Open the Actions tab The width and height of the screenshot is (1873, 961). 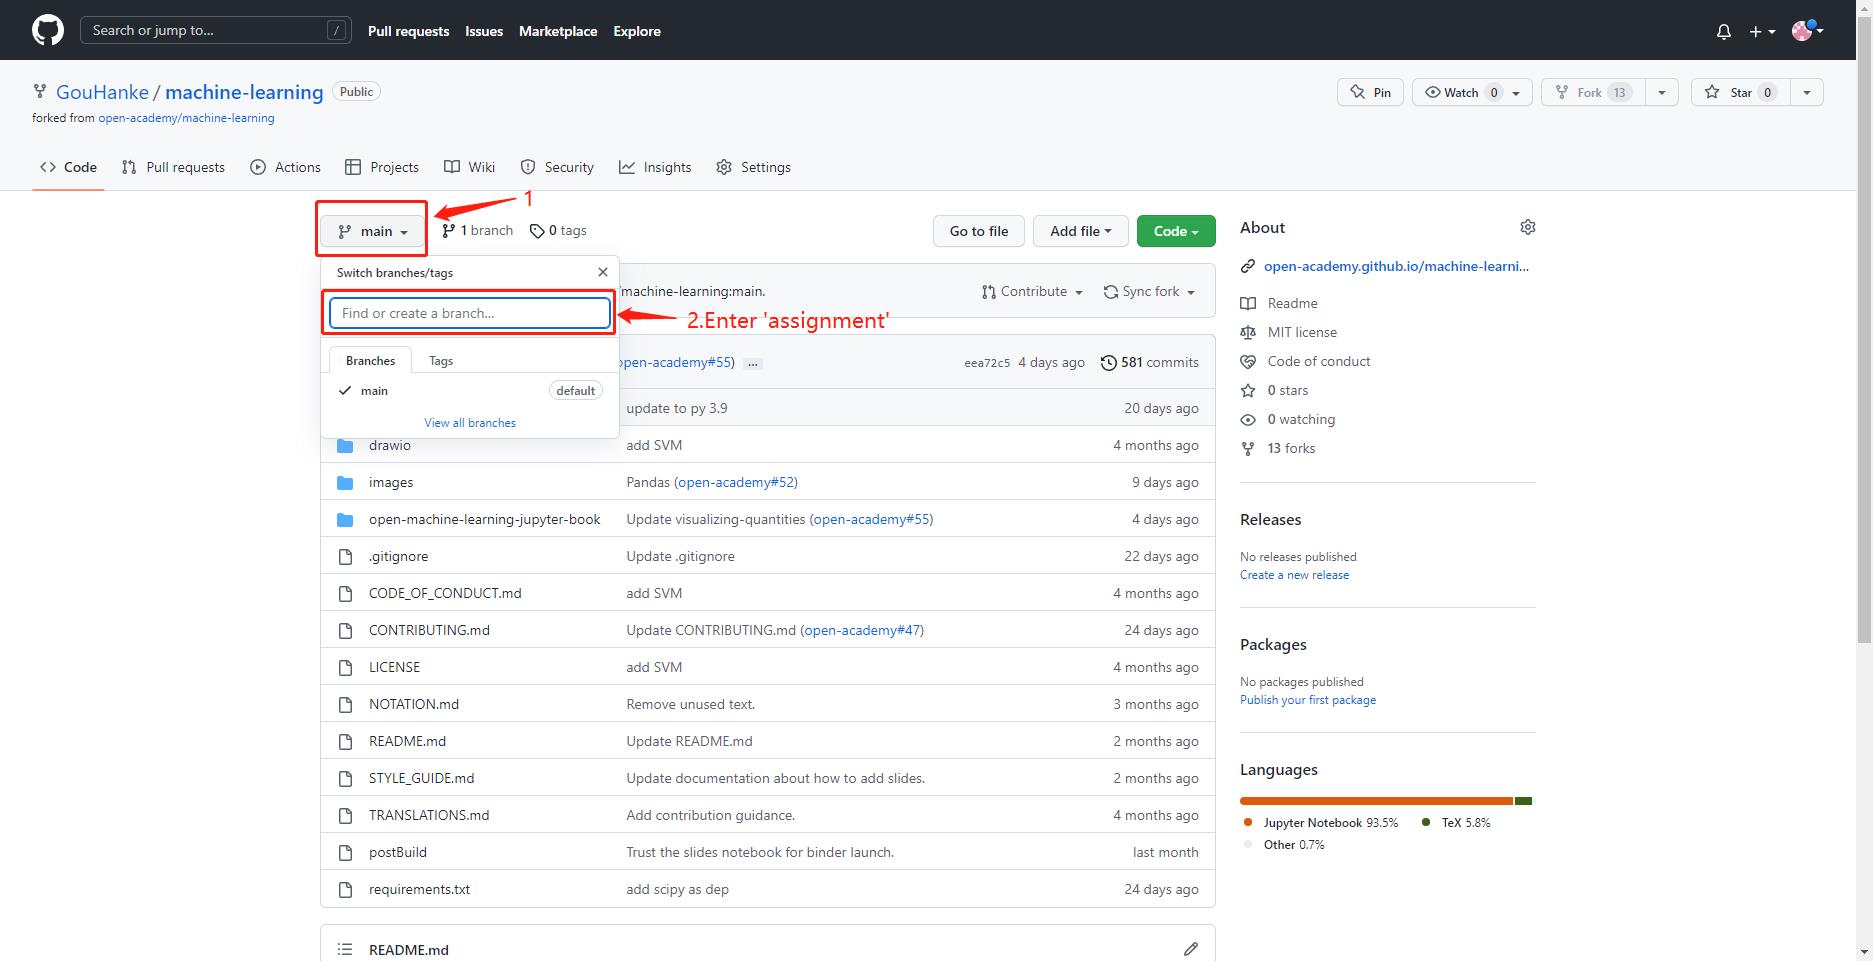click(x=285, y=167)
